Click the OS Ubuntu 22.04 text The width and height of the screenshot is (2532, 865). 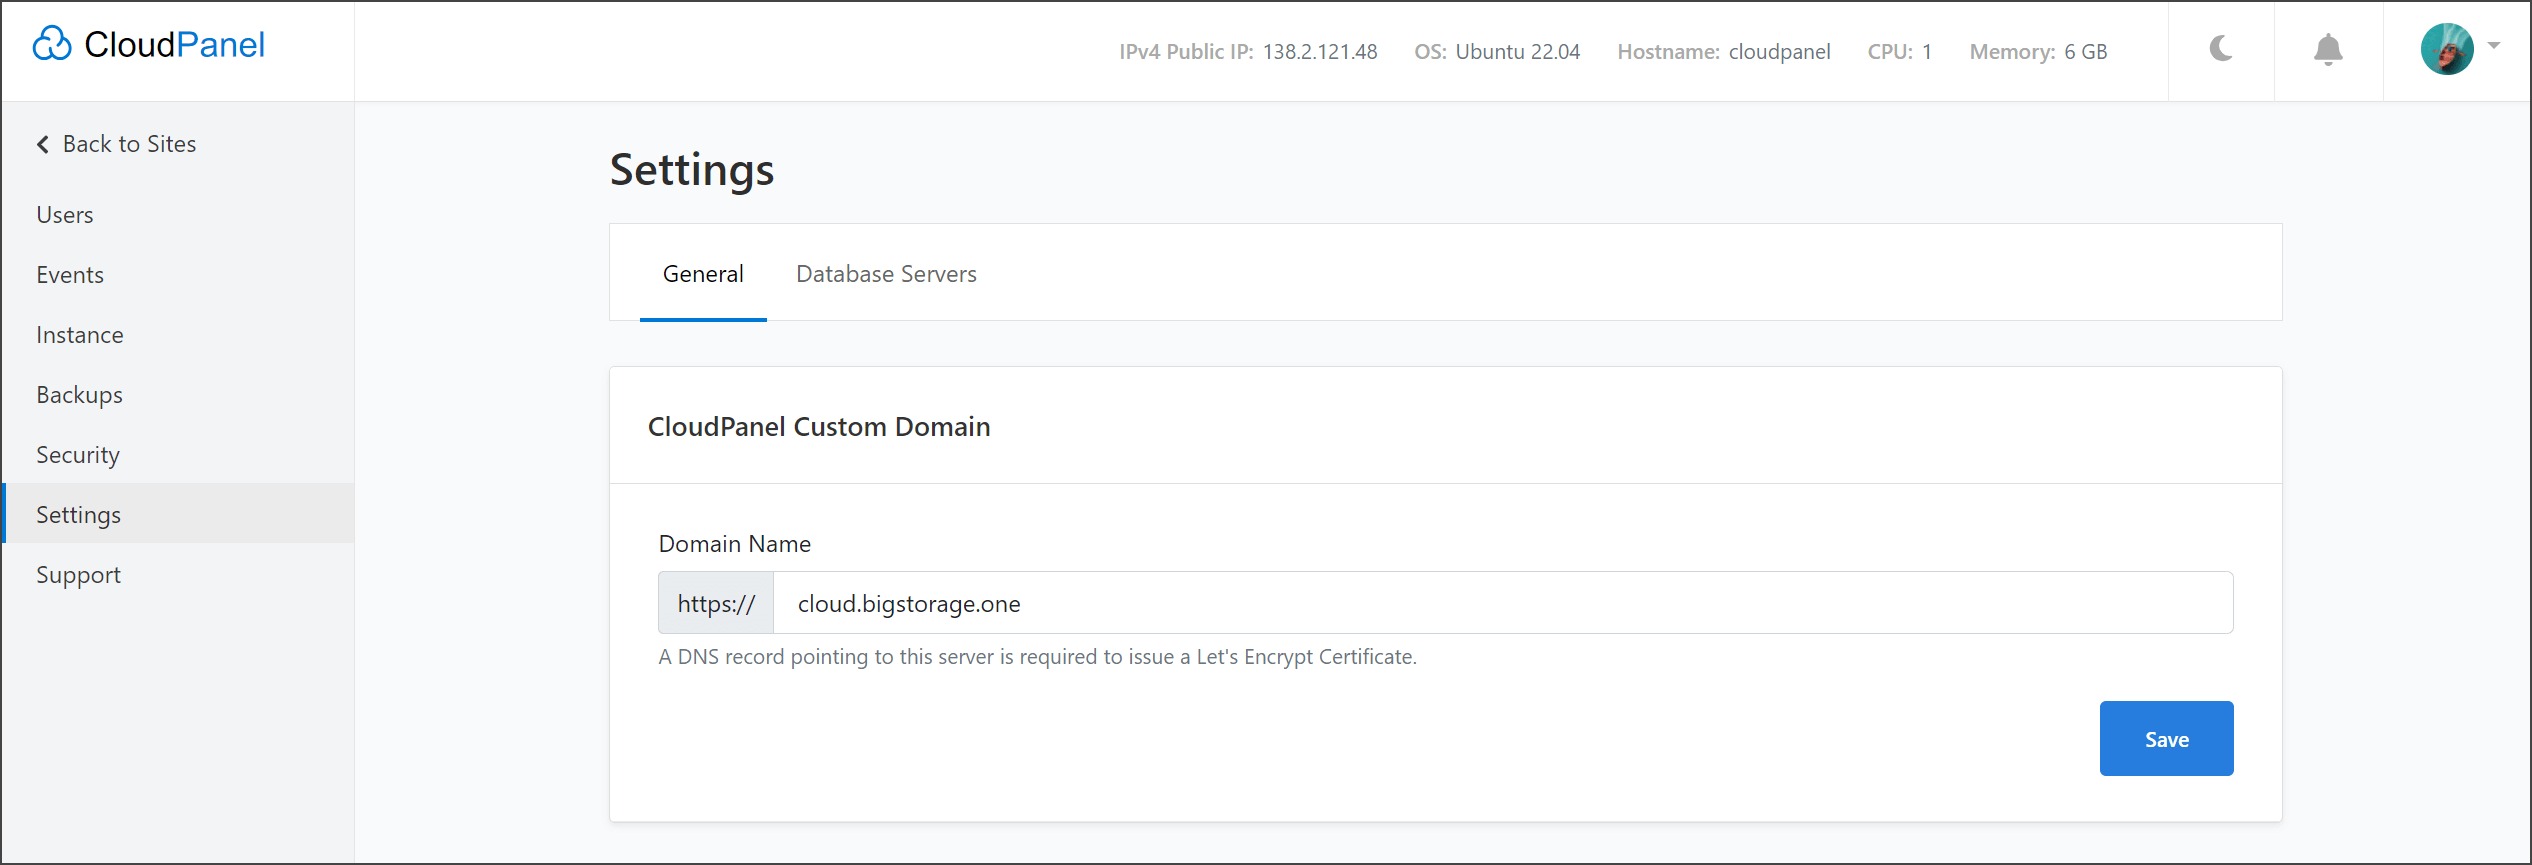pos(1497,52)
